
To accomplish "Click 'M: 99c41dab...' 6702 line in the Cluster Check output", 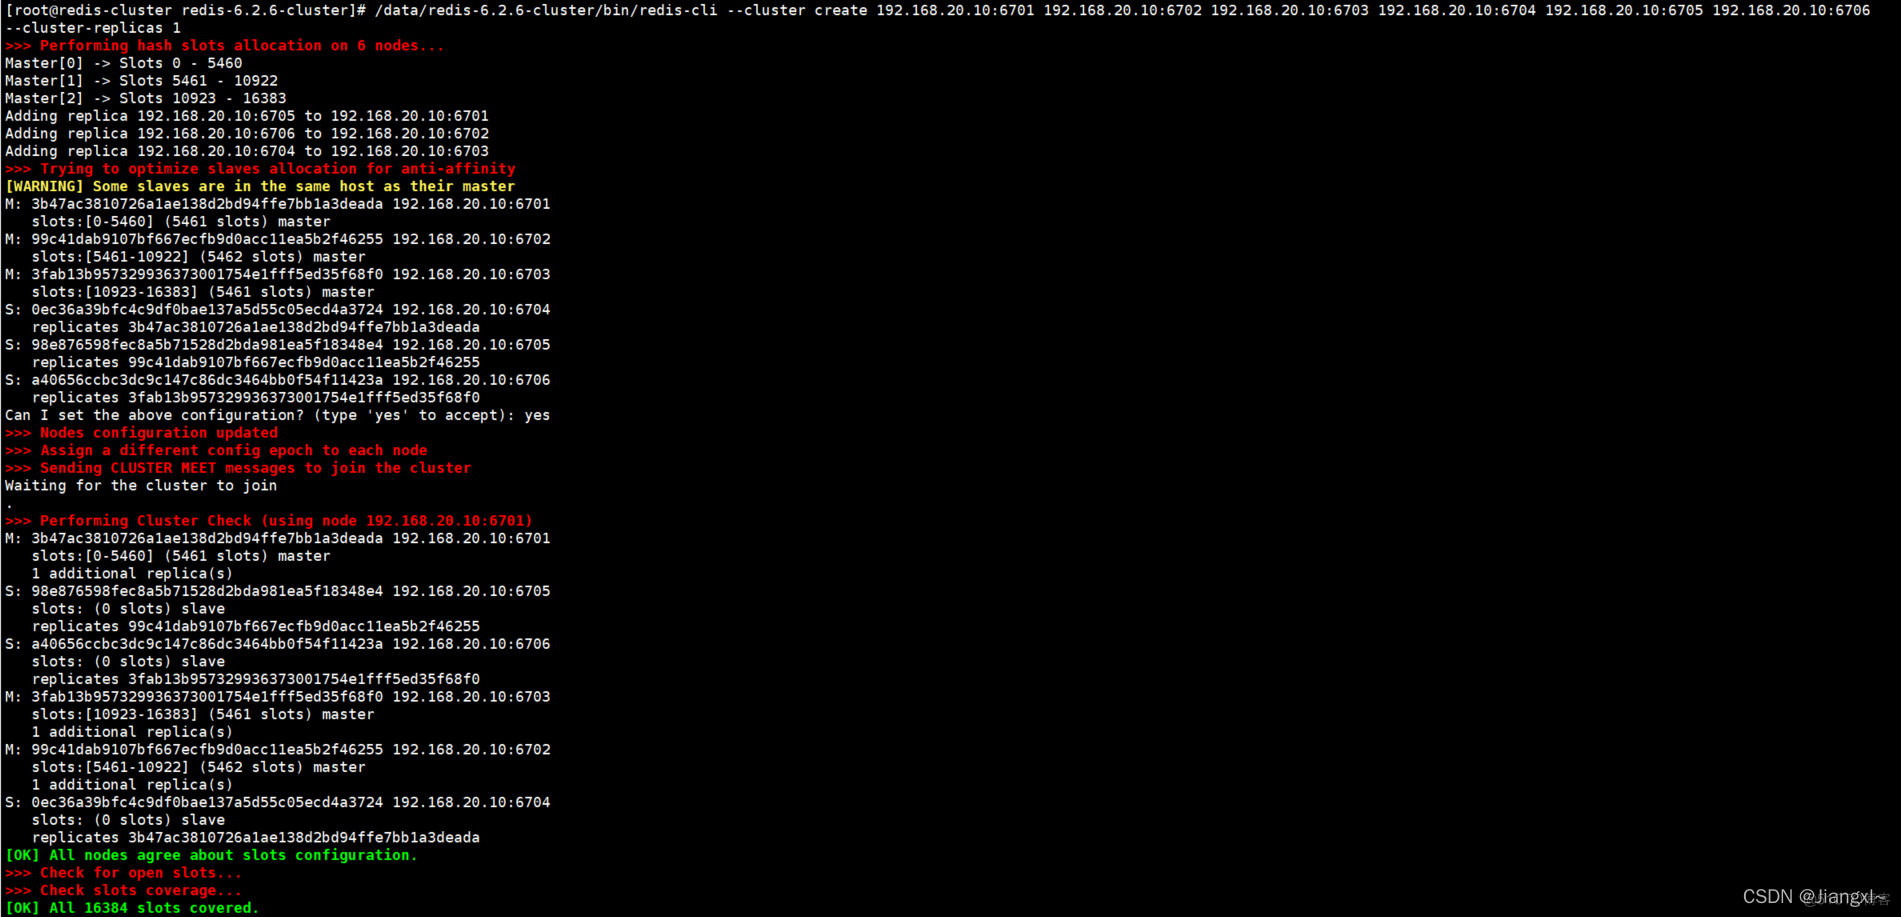I will click(x=278, y=750).
